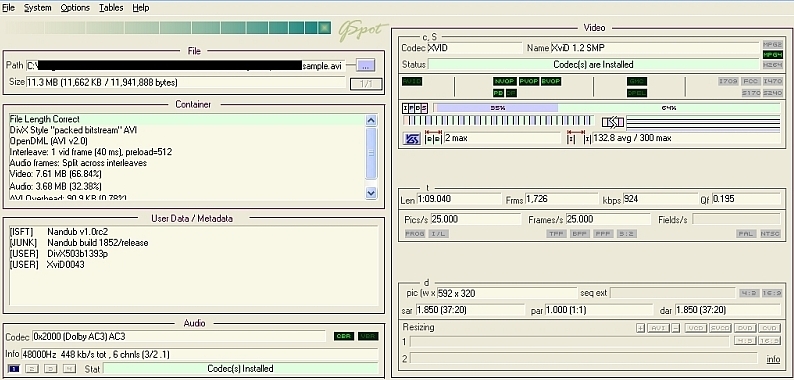Click the minus button beside the AVI preset
This screenshot has width=794, height=380.
pos(676,328)
